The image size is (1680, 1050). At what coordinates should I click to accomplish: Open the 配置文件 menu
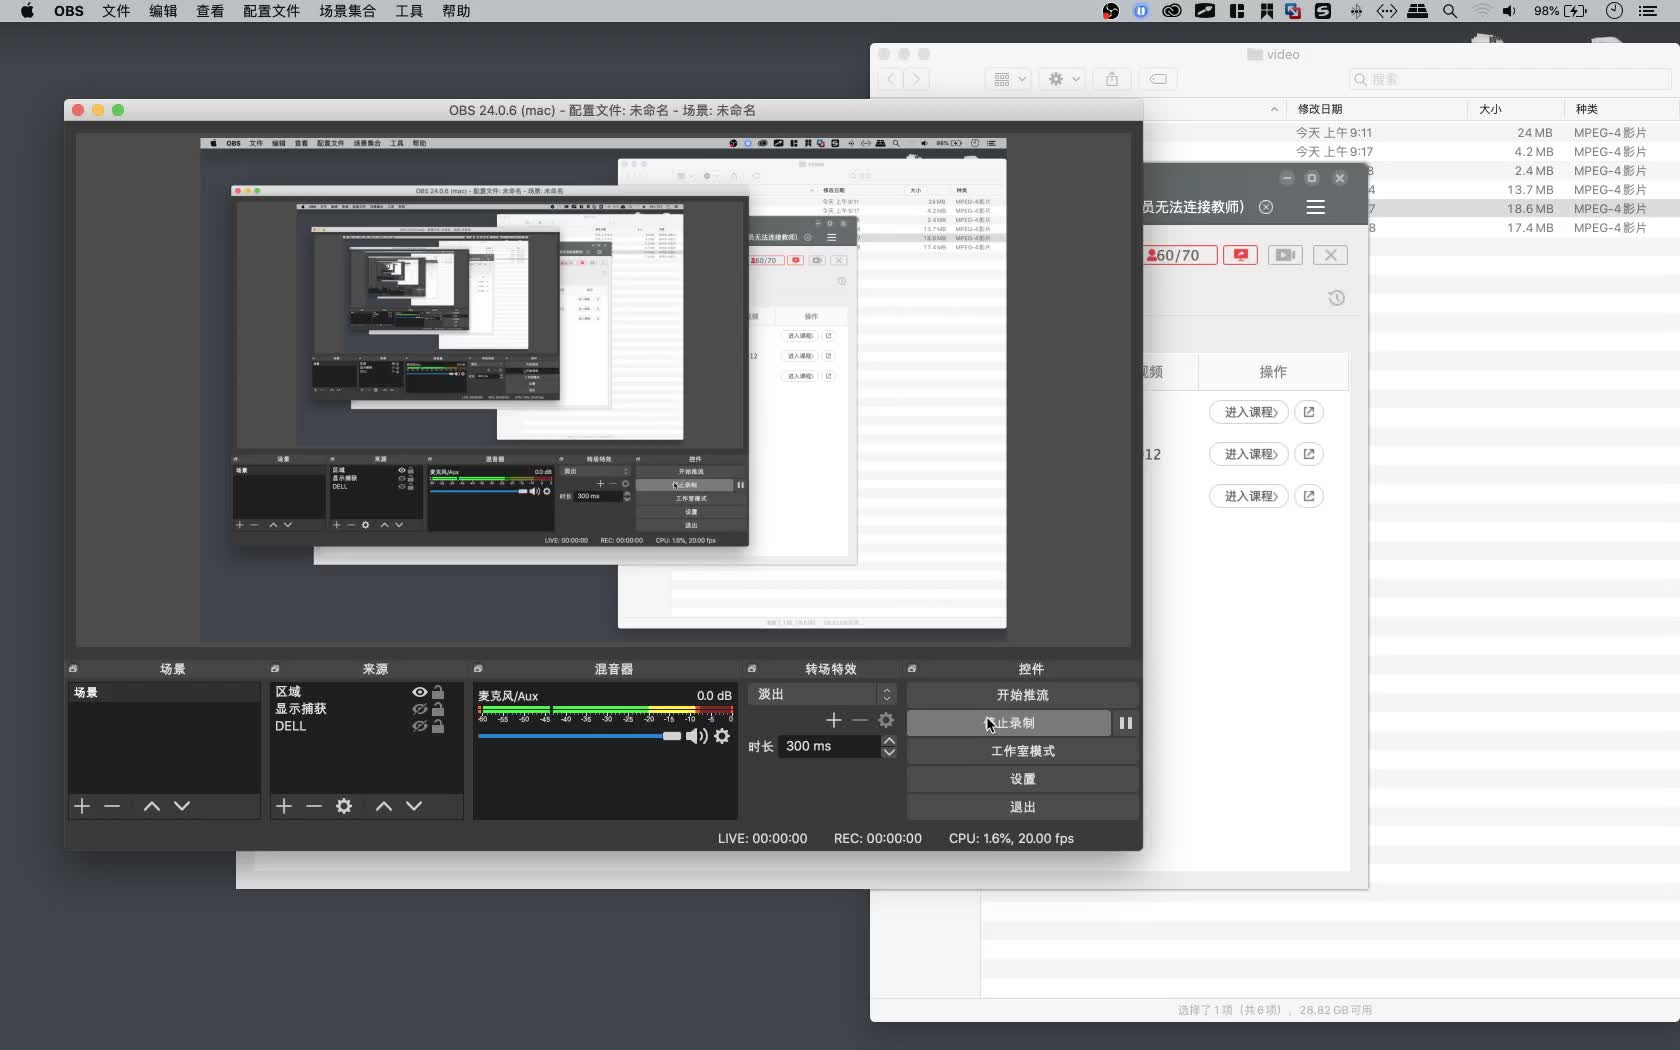pyautogui.click(x=272, y=11)
